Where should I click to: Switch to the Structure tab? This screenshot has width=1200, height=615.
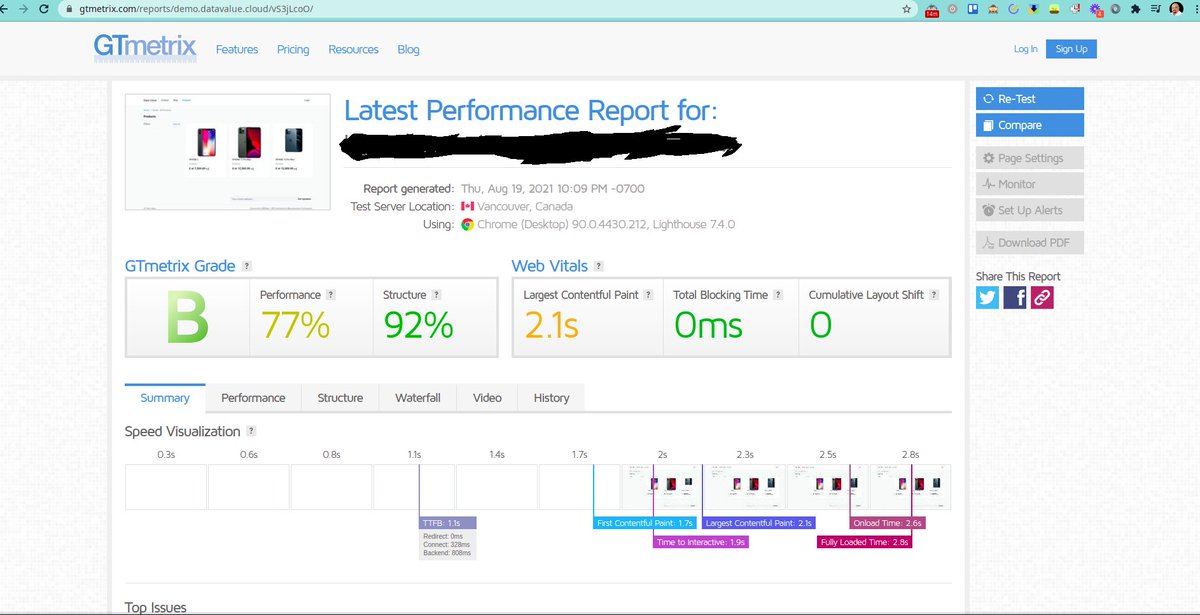pos(340,398)
